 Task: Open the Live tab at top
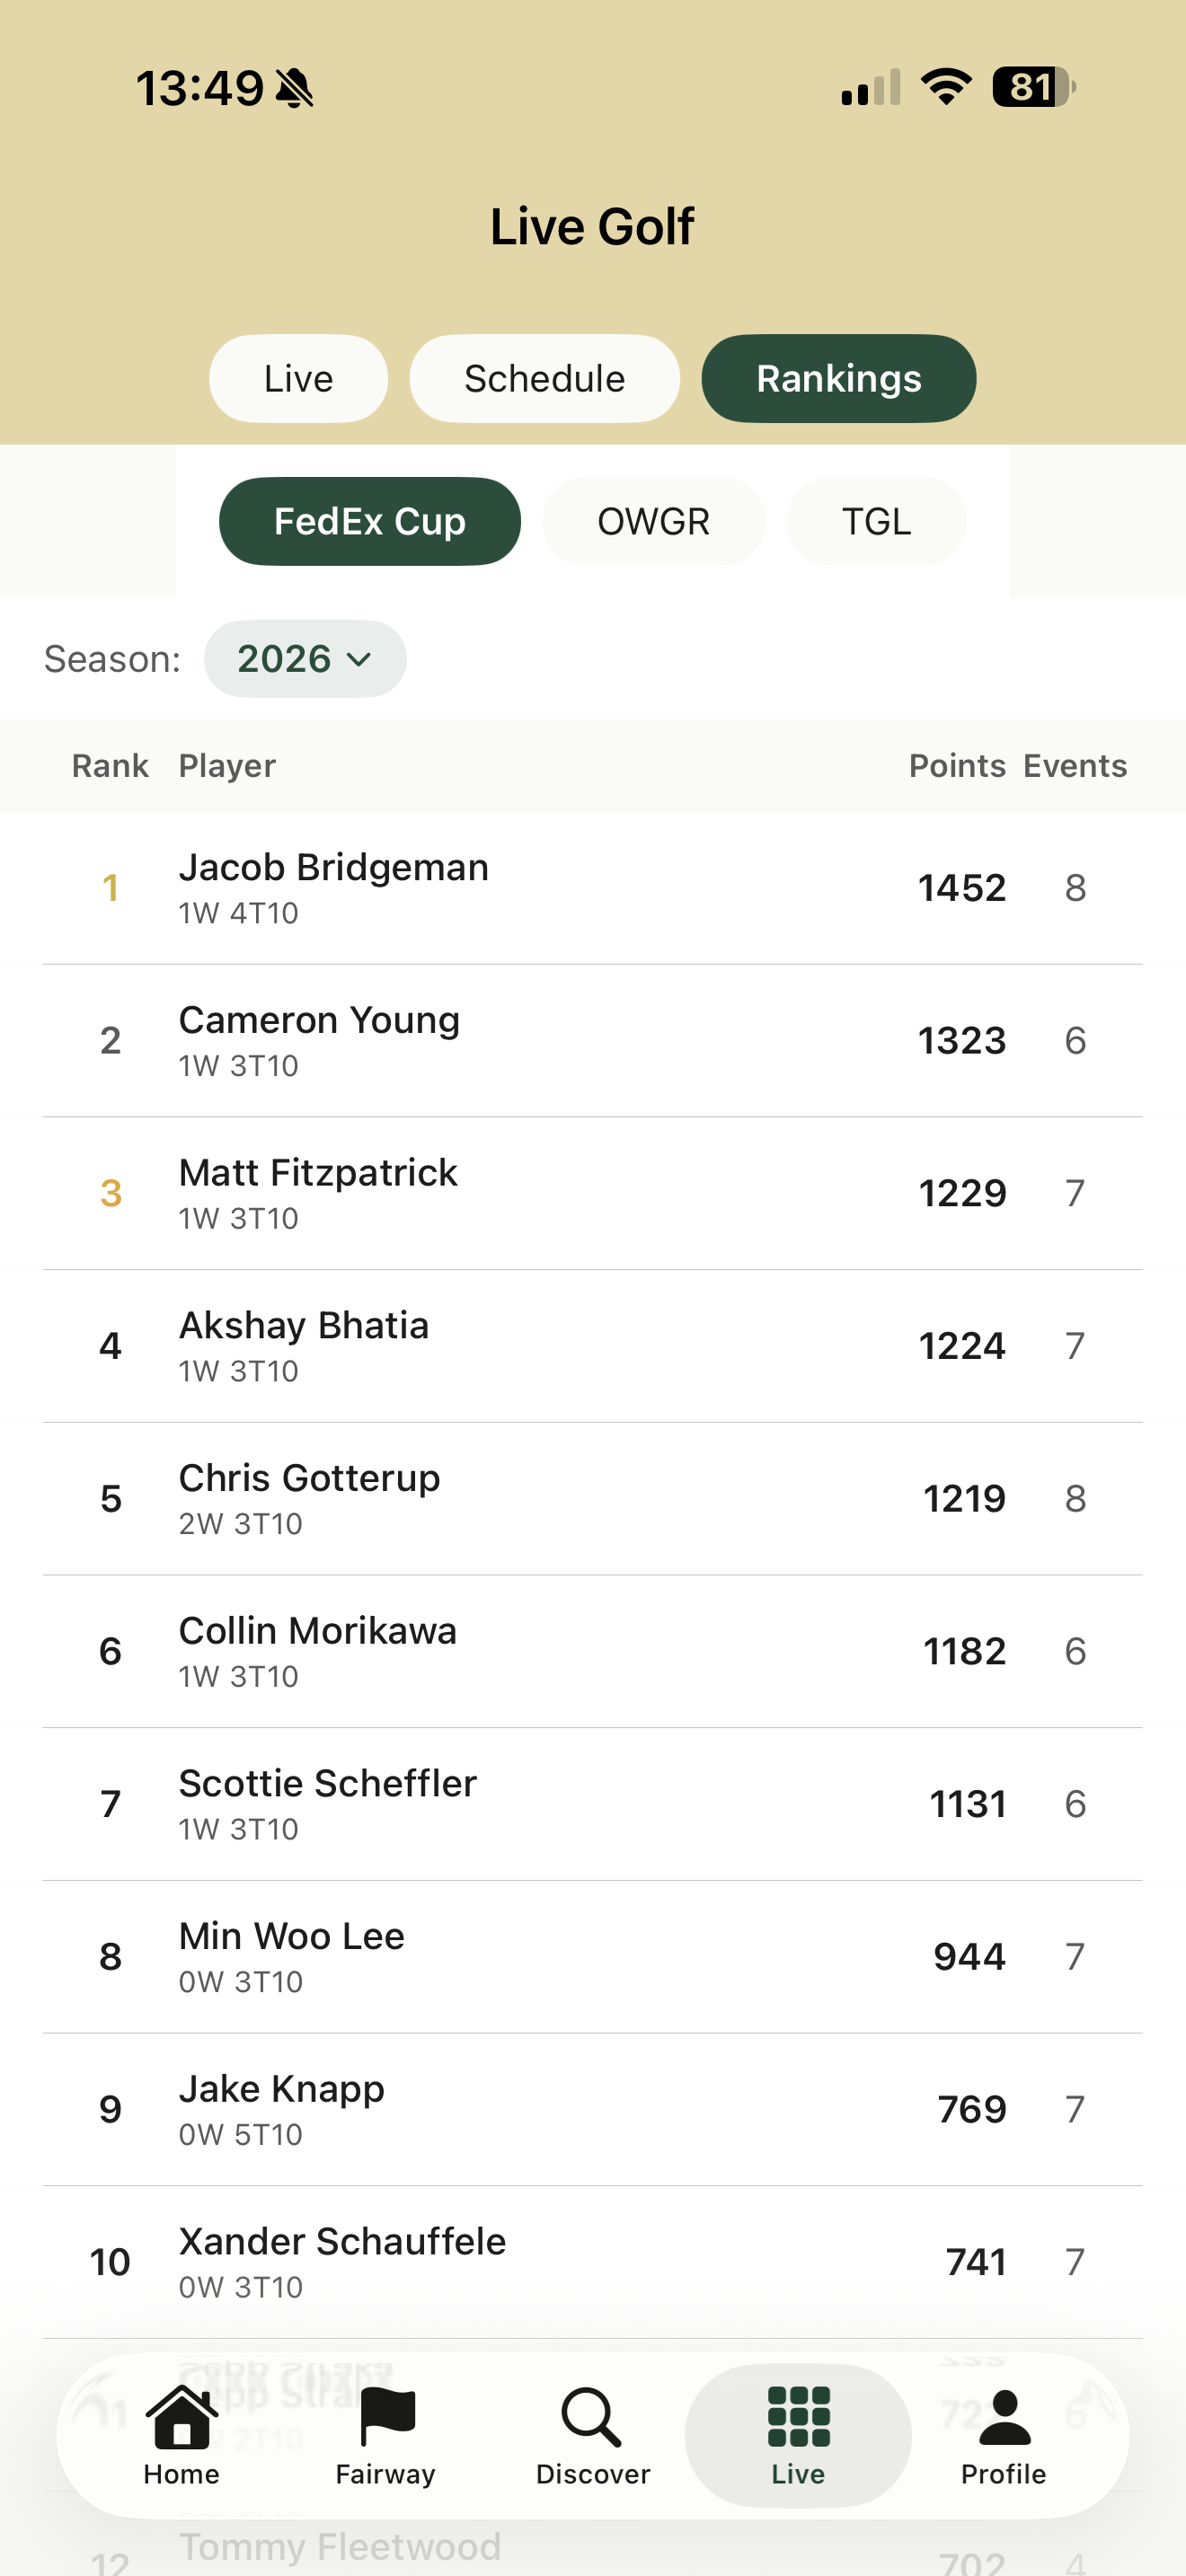point(298,379)
